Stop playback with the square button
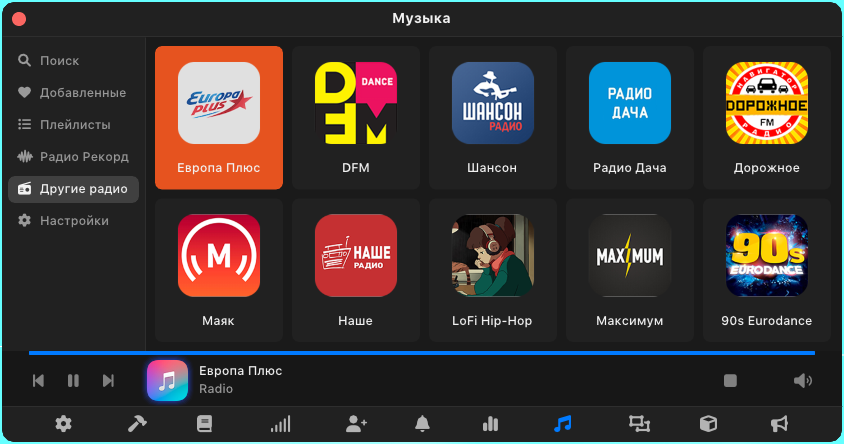 [730, 380]
